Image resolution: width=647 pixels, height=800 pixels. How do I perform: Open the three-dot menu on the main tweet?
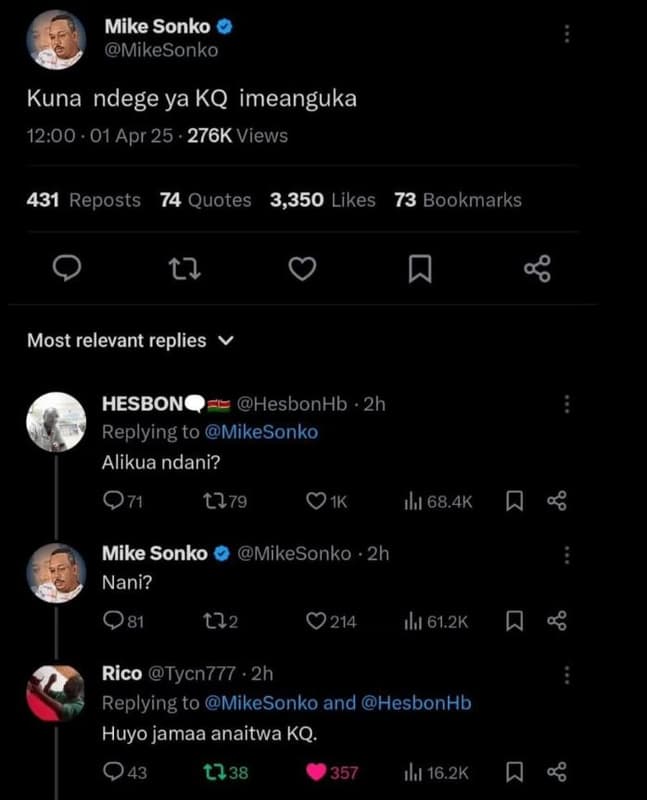click(565, 36)
